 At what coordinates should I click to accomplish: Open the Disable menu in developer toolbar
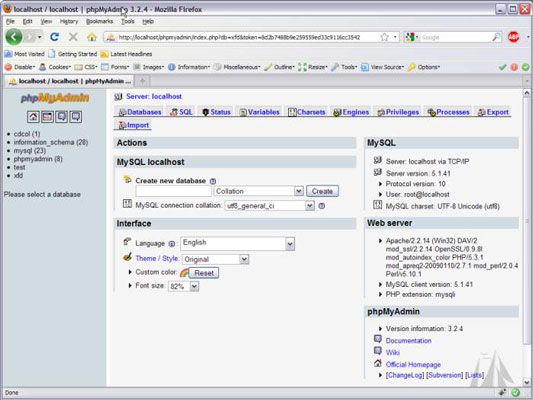click(20, 67)
